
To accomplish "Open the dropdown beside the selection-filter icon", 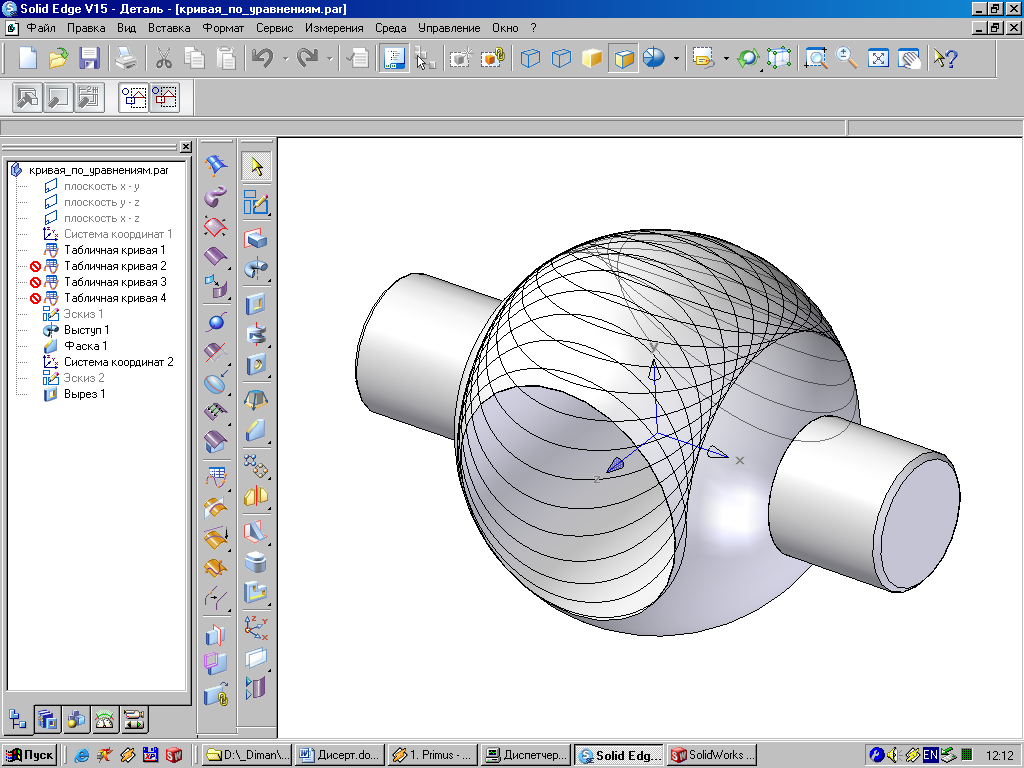I will coord(726,59).
